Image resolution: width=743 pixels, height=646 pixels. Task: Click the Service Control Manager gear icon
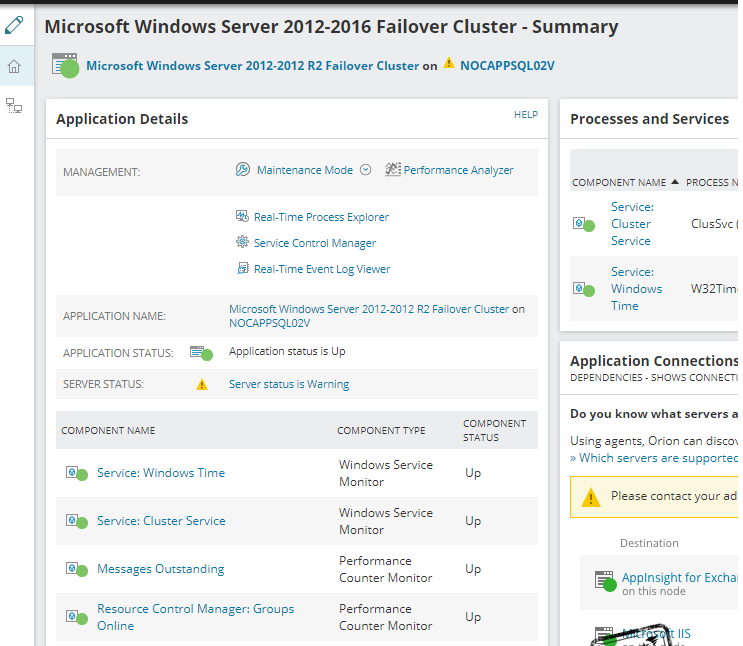click(x=242, y=242)
